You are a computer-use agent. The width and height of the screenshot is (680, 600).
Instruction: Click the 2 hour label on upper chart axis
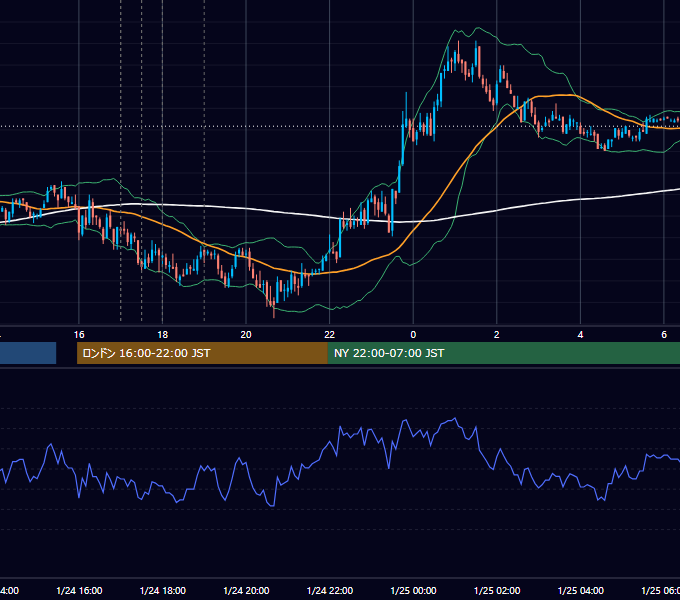point(497,335)
